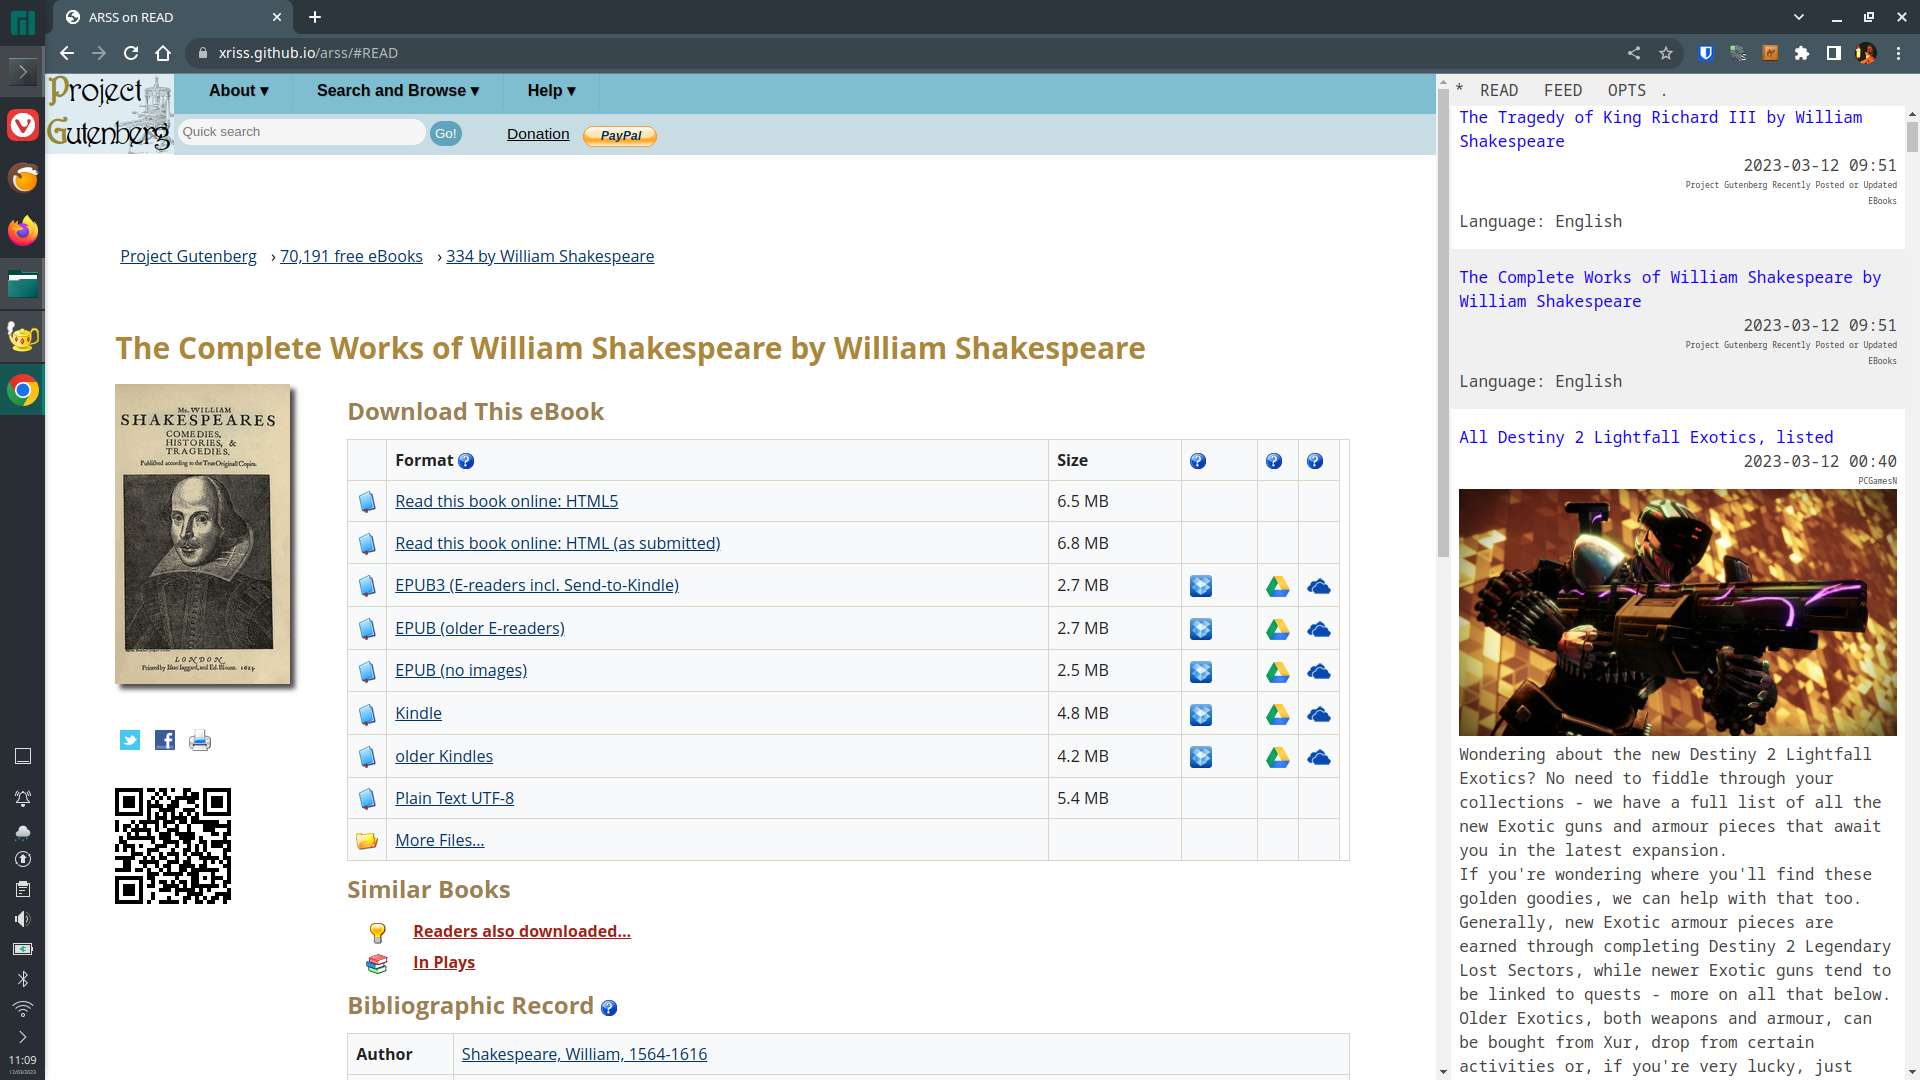The image size is (1920, 1080).
Task: Click the Google Drive icon in the EPUB3 row
Action: pos(1278,586)
